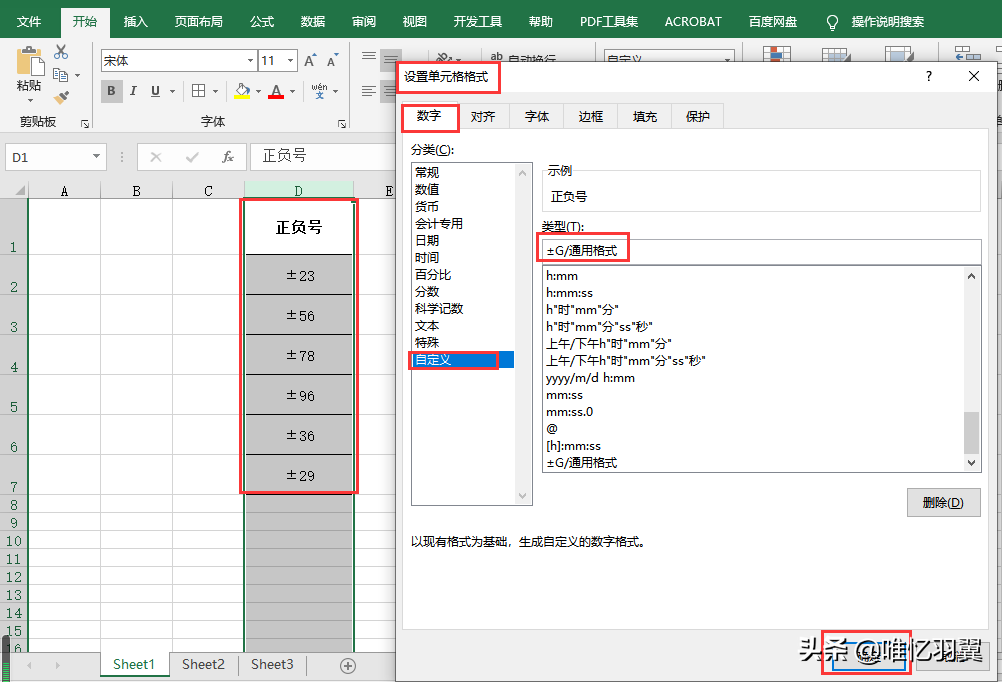Open the 填充 tab in the dialog
The height and width of the screenshot is (682, 1002).
[x=645, y=116]
